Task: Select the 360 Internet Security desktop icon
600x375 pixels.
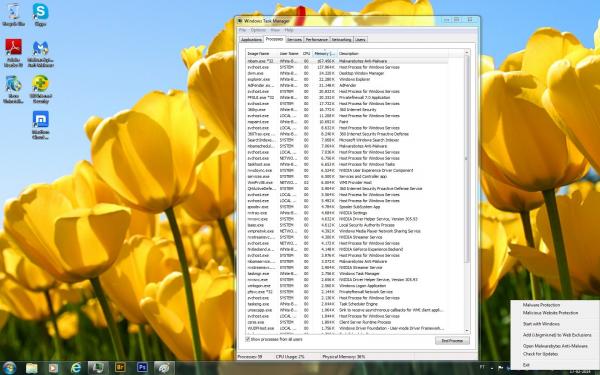Action: tap(41, 89)
